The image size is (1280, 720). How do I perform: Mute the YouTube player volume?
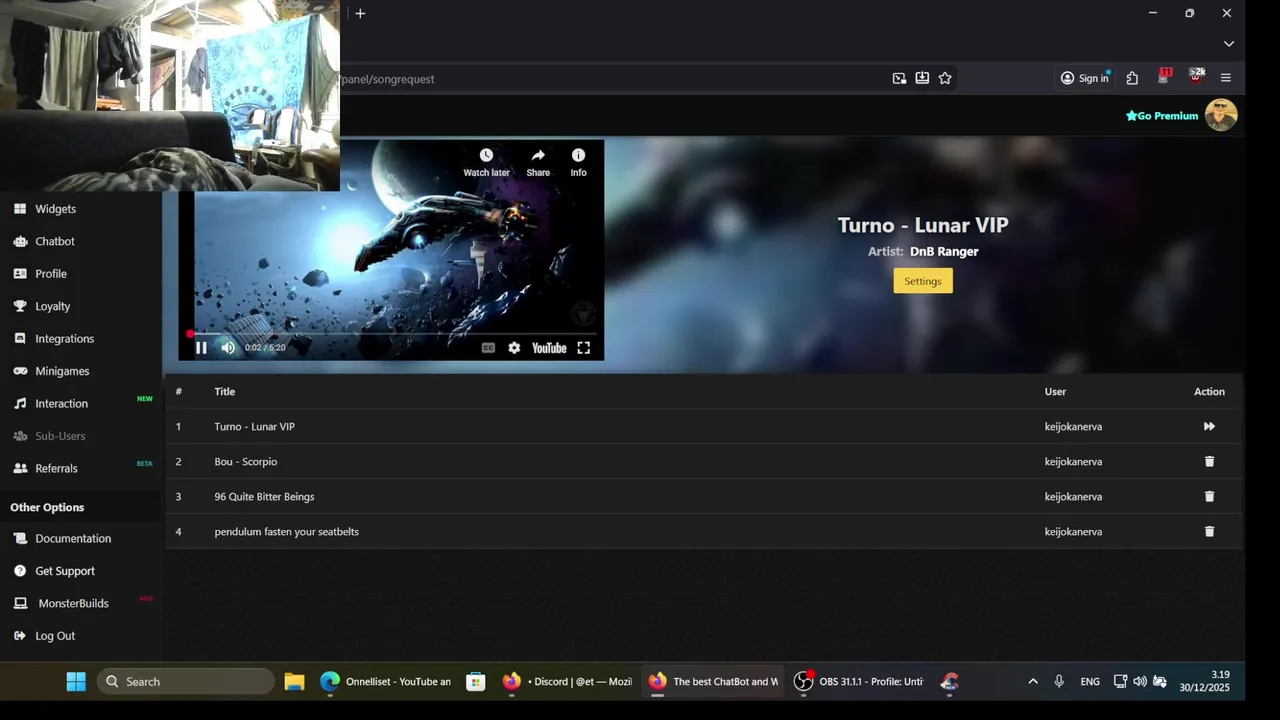(x=228, y=348)
